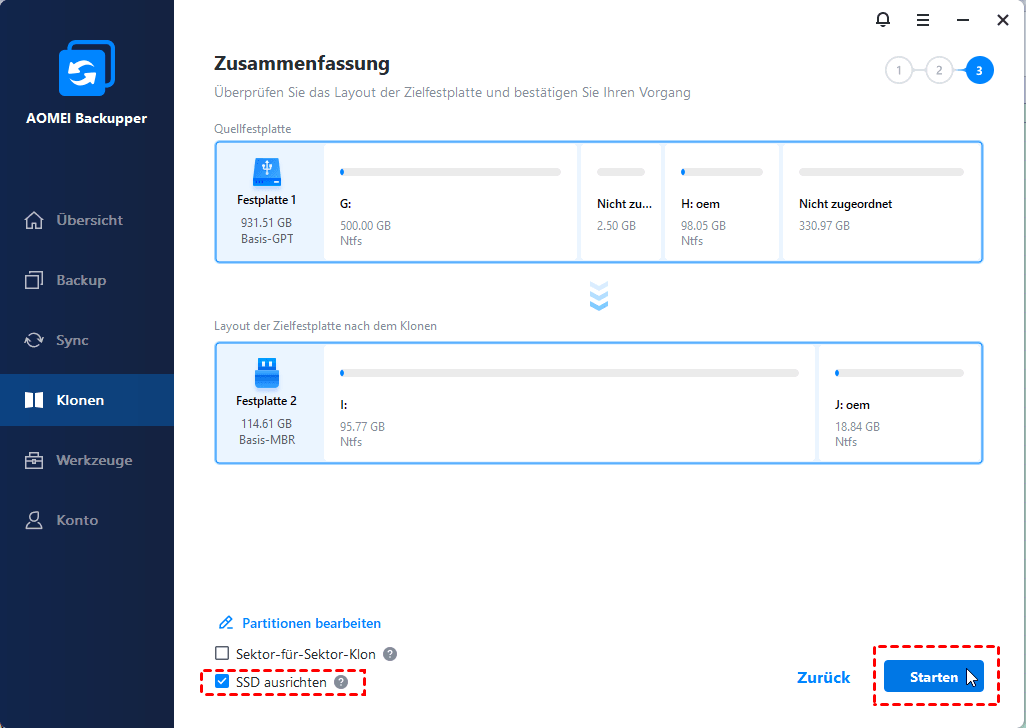Select the Festplatte 2 drive icon
1026x728 pixels.
266,373
